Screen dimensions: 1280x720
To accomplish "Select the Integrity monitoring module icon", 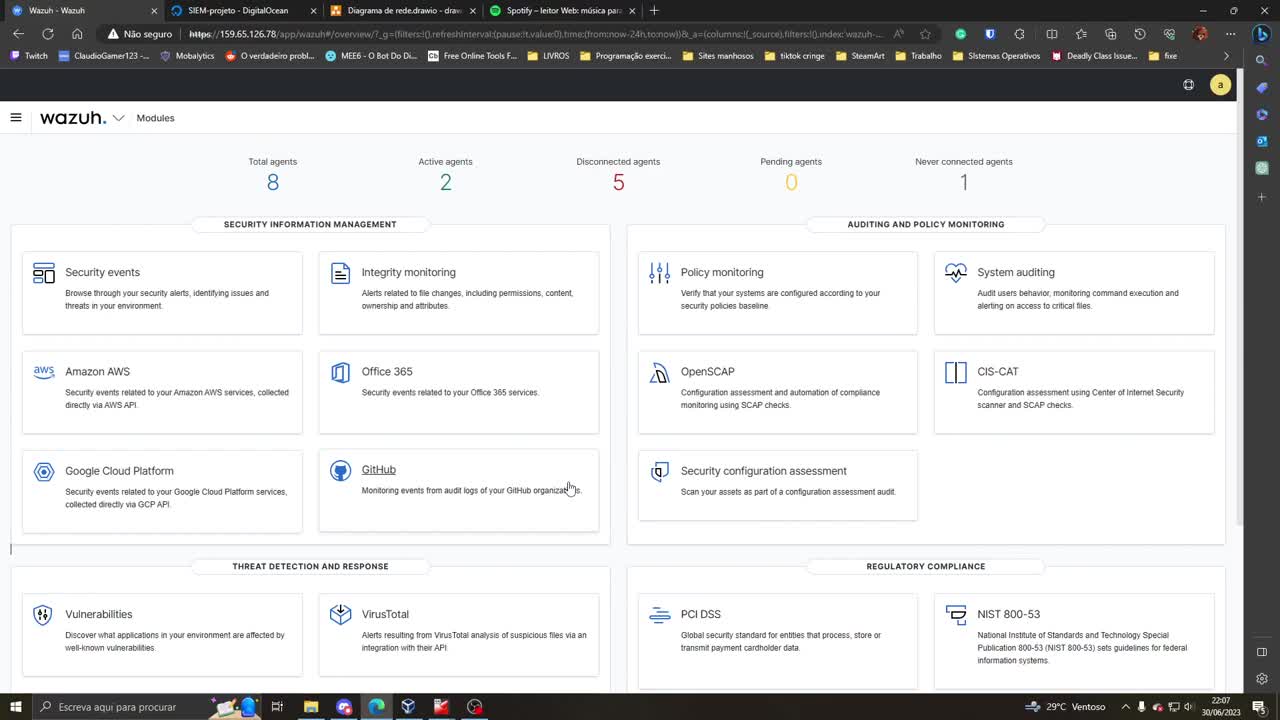I will [340, 273].
